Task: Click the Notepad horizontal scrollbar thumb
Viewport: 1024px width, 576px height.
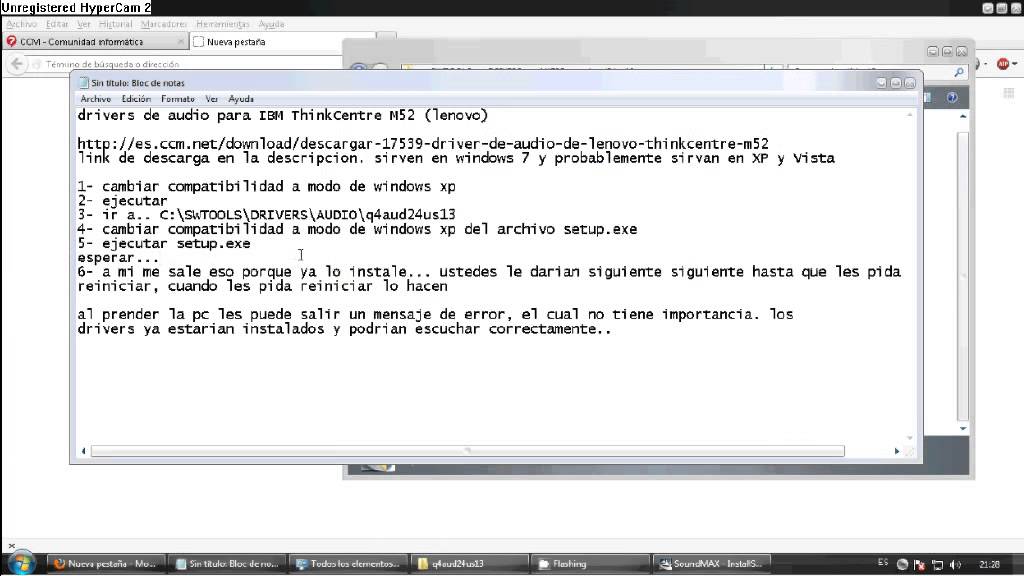Action: [468, 451]
